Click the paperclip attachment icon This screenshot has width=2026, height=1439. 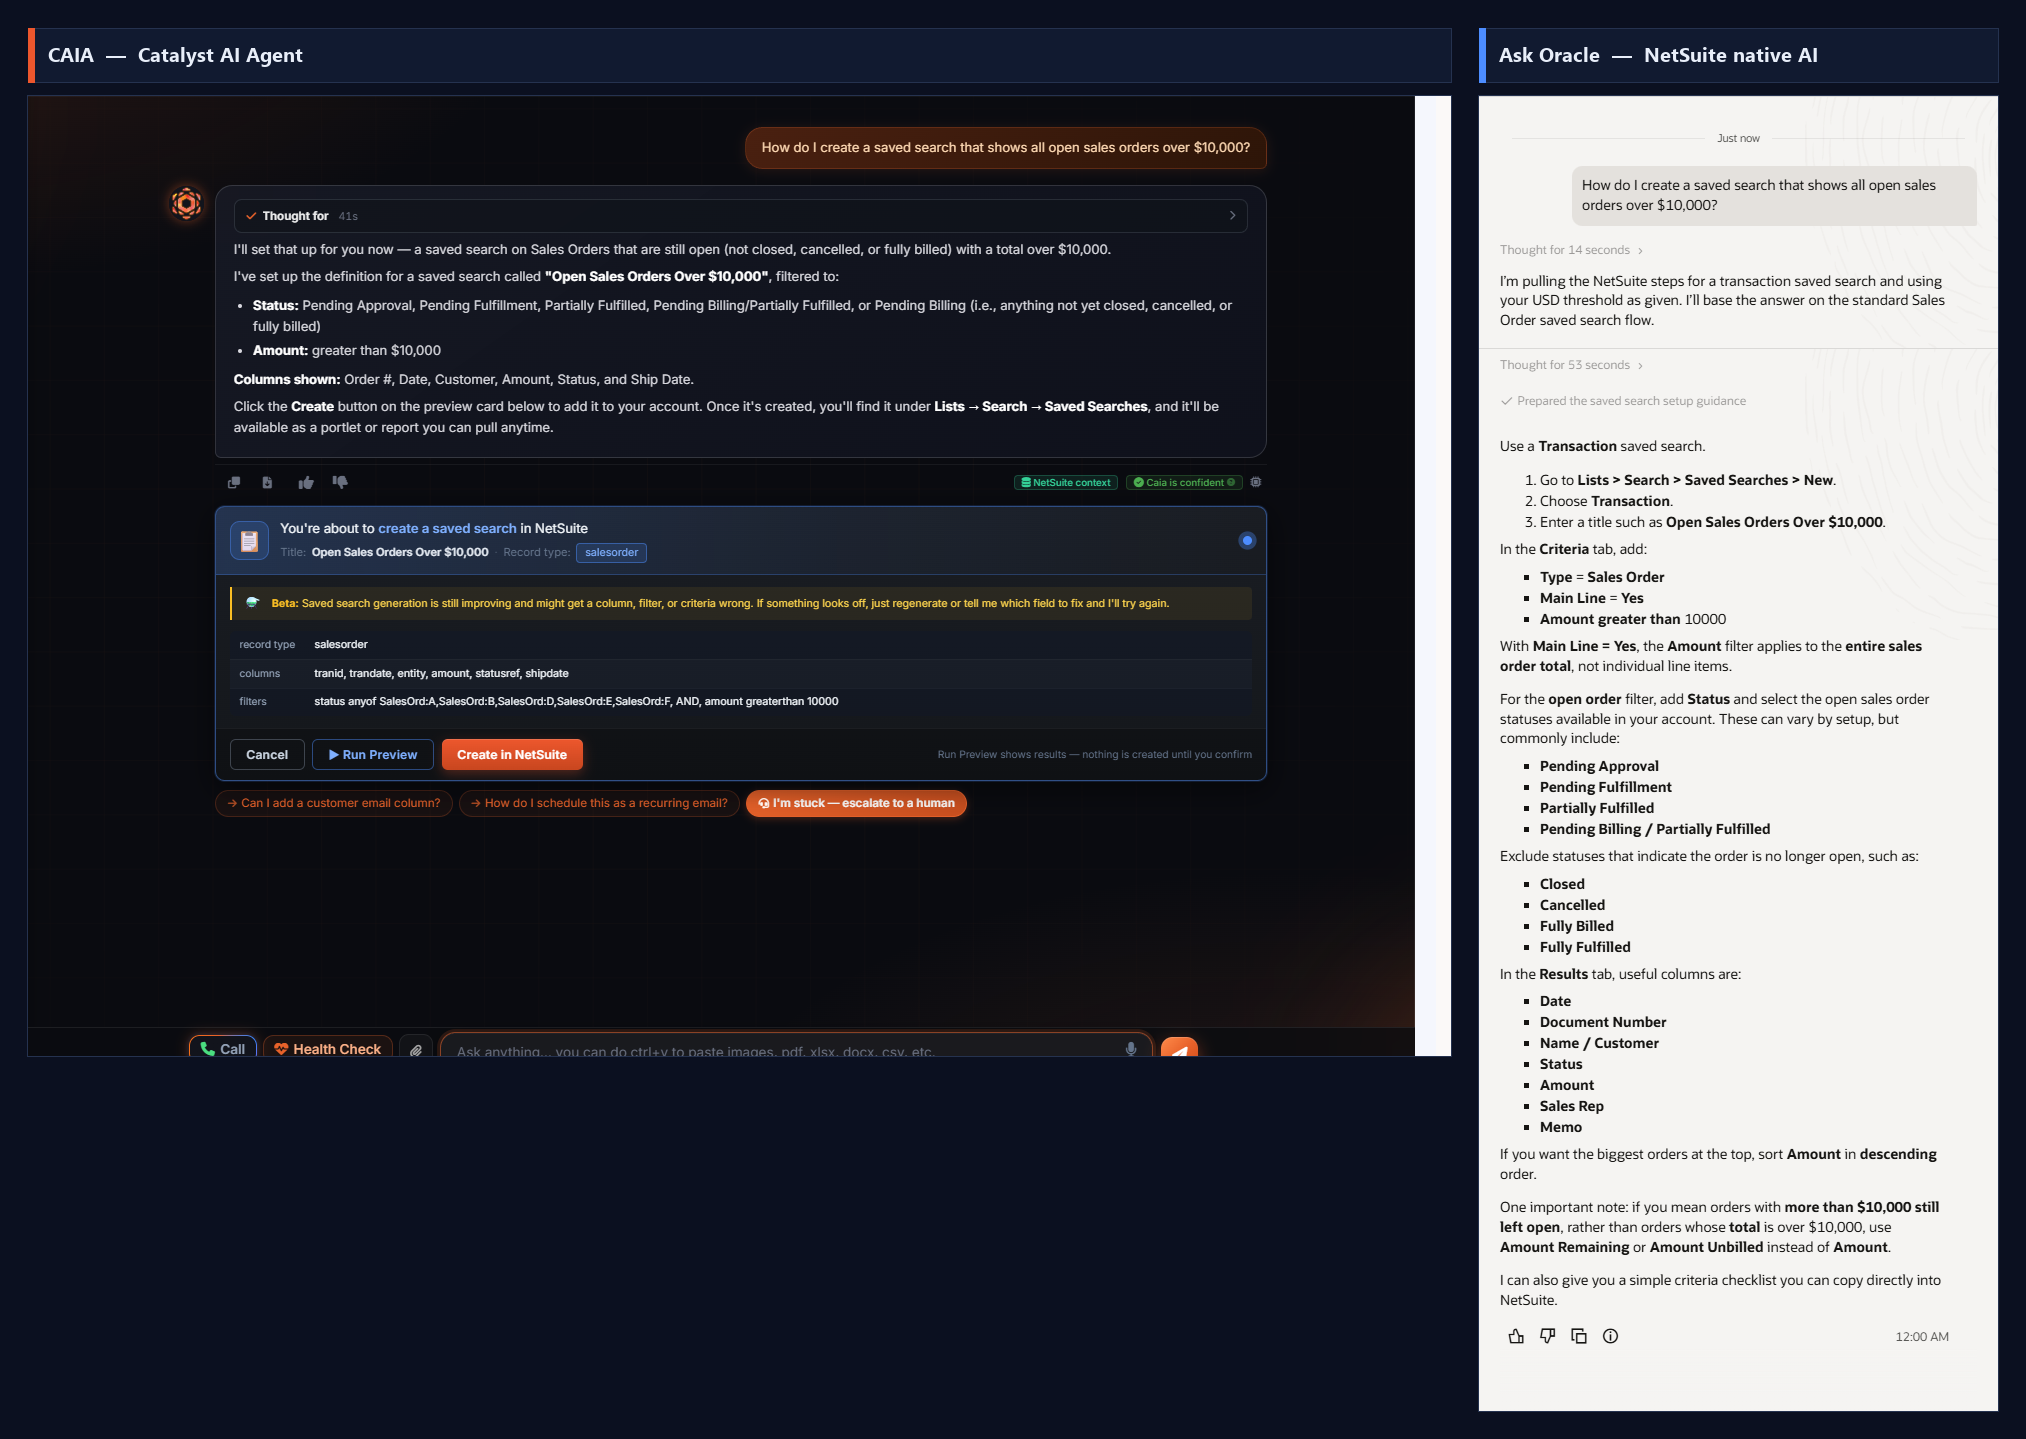tap(416, 1049)
